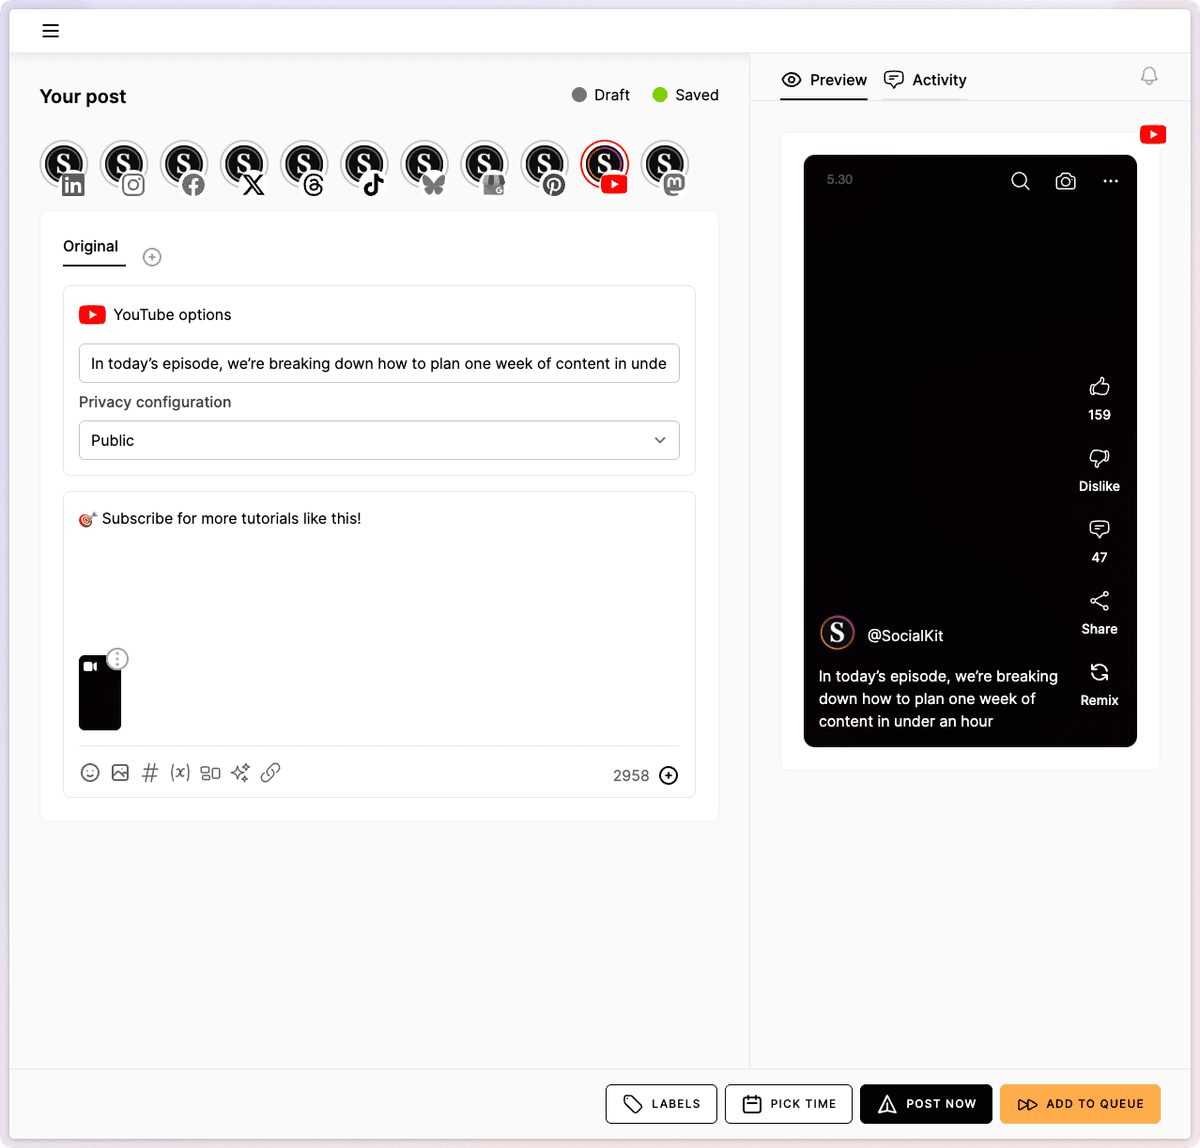
Task: Click the AI sparkle icon in the toolbar
Action: 240,773
